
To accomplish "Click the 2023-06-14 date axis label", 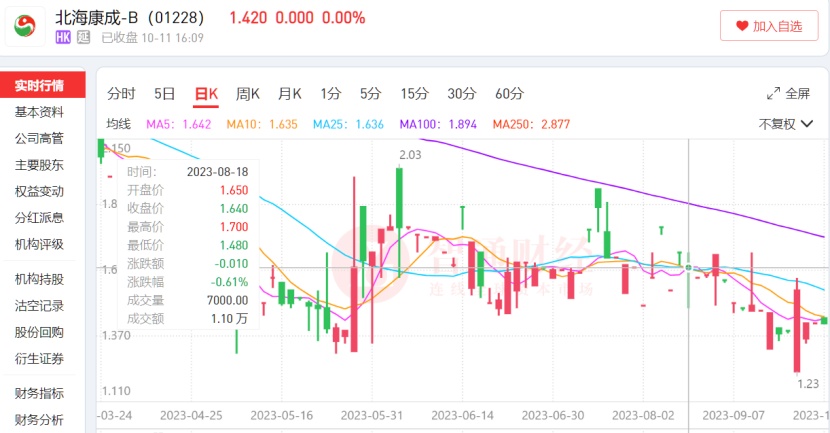I will pos(462,416).
